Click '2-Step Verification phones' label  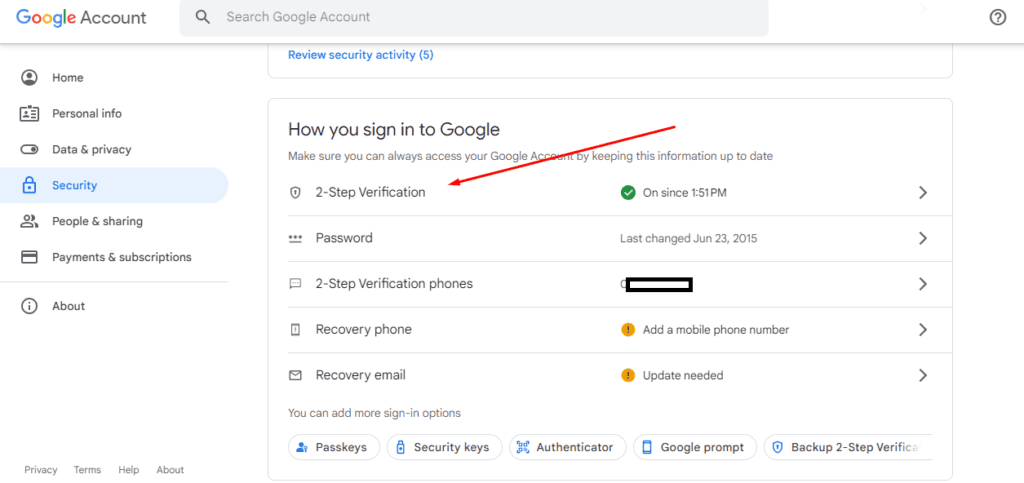click(x=394, y=284)
